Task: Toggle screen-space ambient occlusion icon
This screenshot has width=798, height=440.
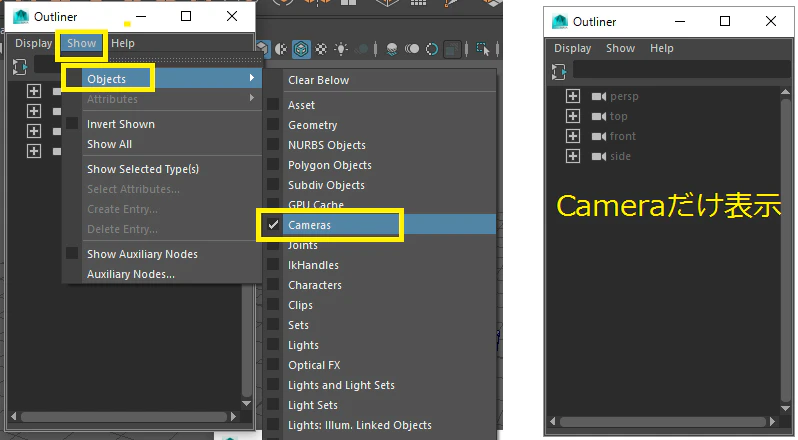Action: pyautogui.click(x=392, y=49)
